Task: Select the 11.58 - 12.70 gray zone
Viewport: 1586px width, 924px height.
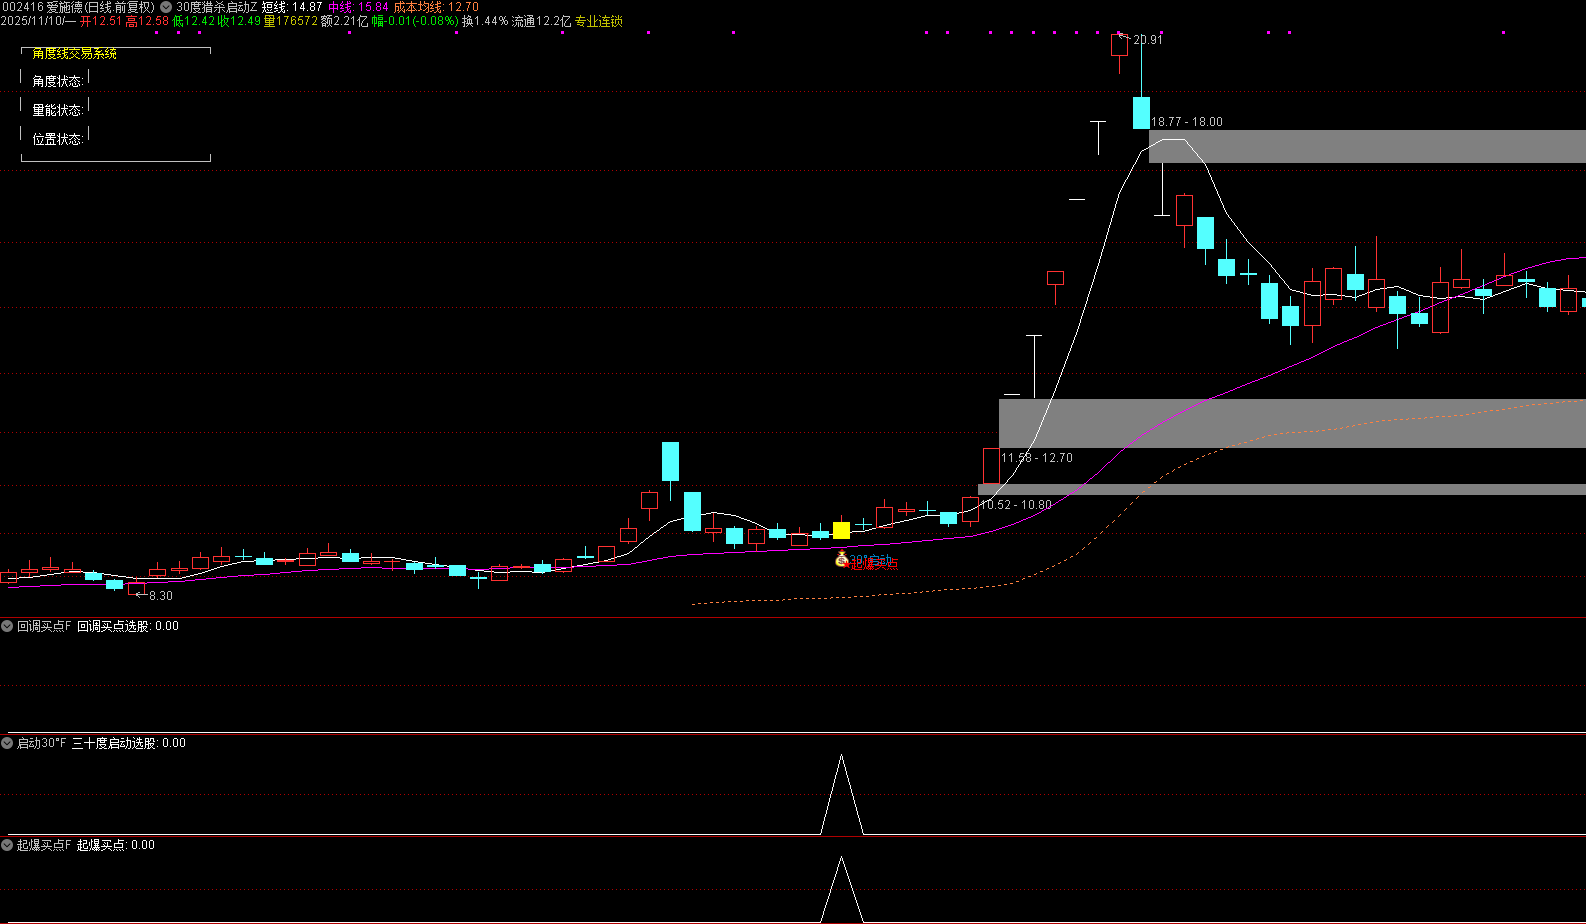Action: pos(1290,423)
